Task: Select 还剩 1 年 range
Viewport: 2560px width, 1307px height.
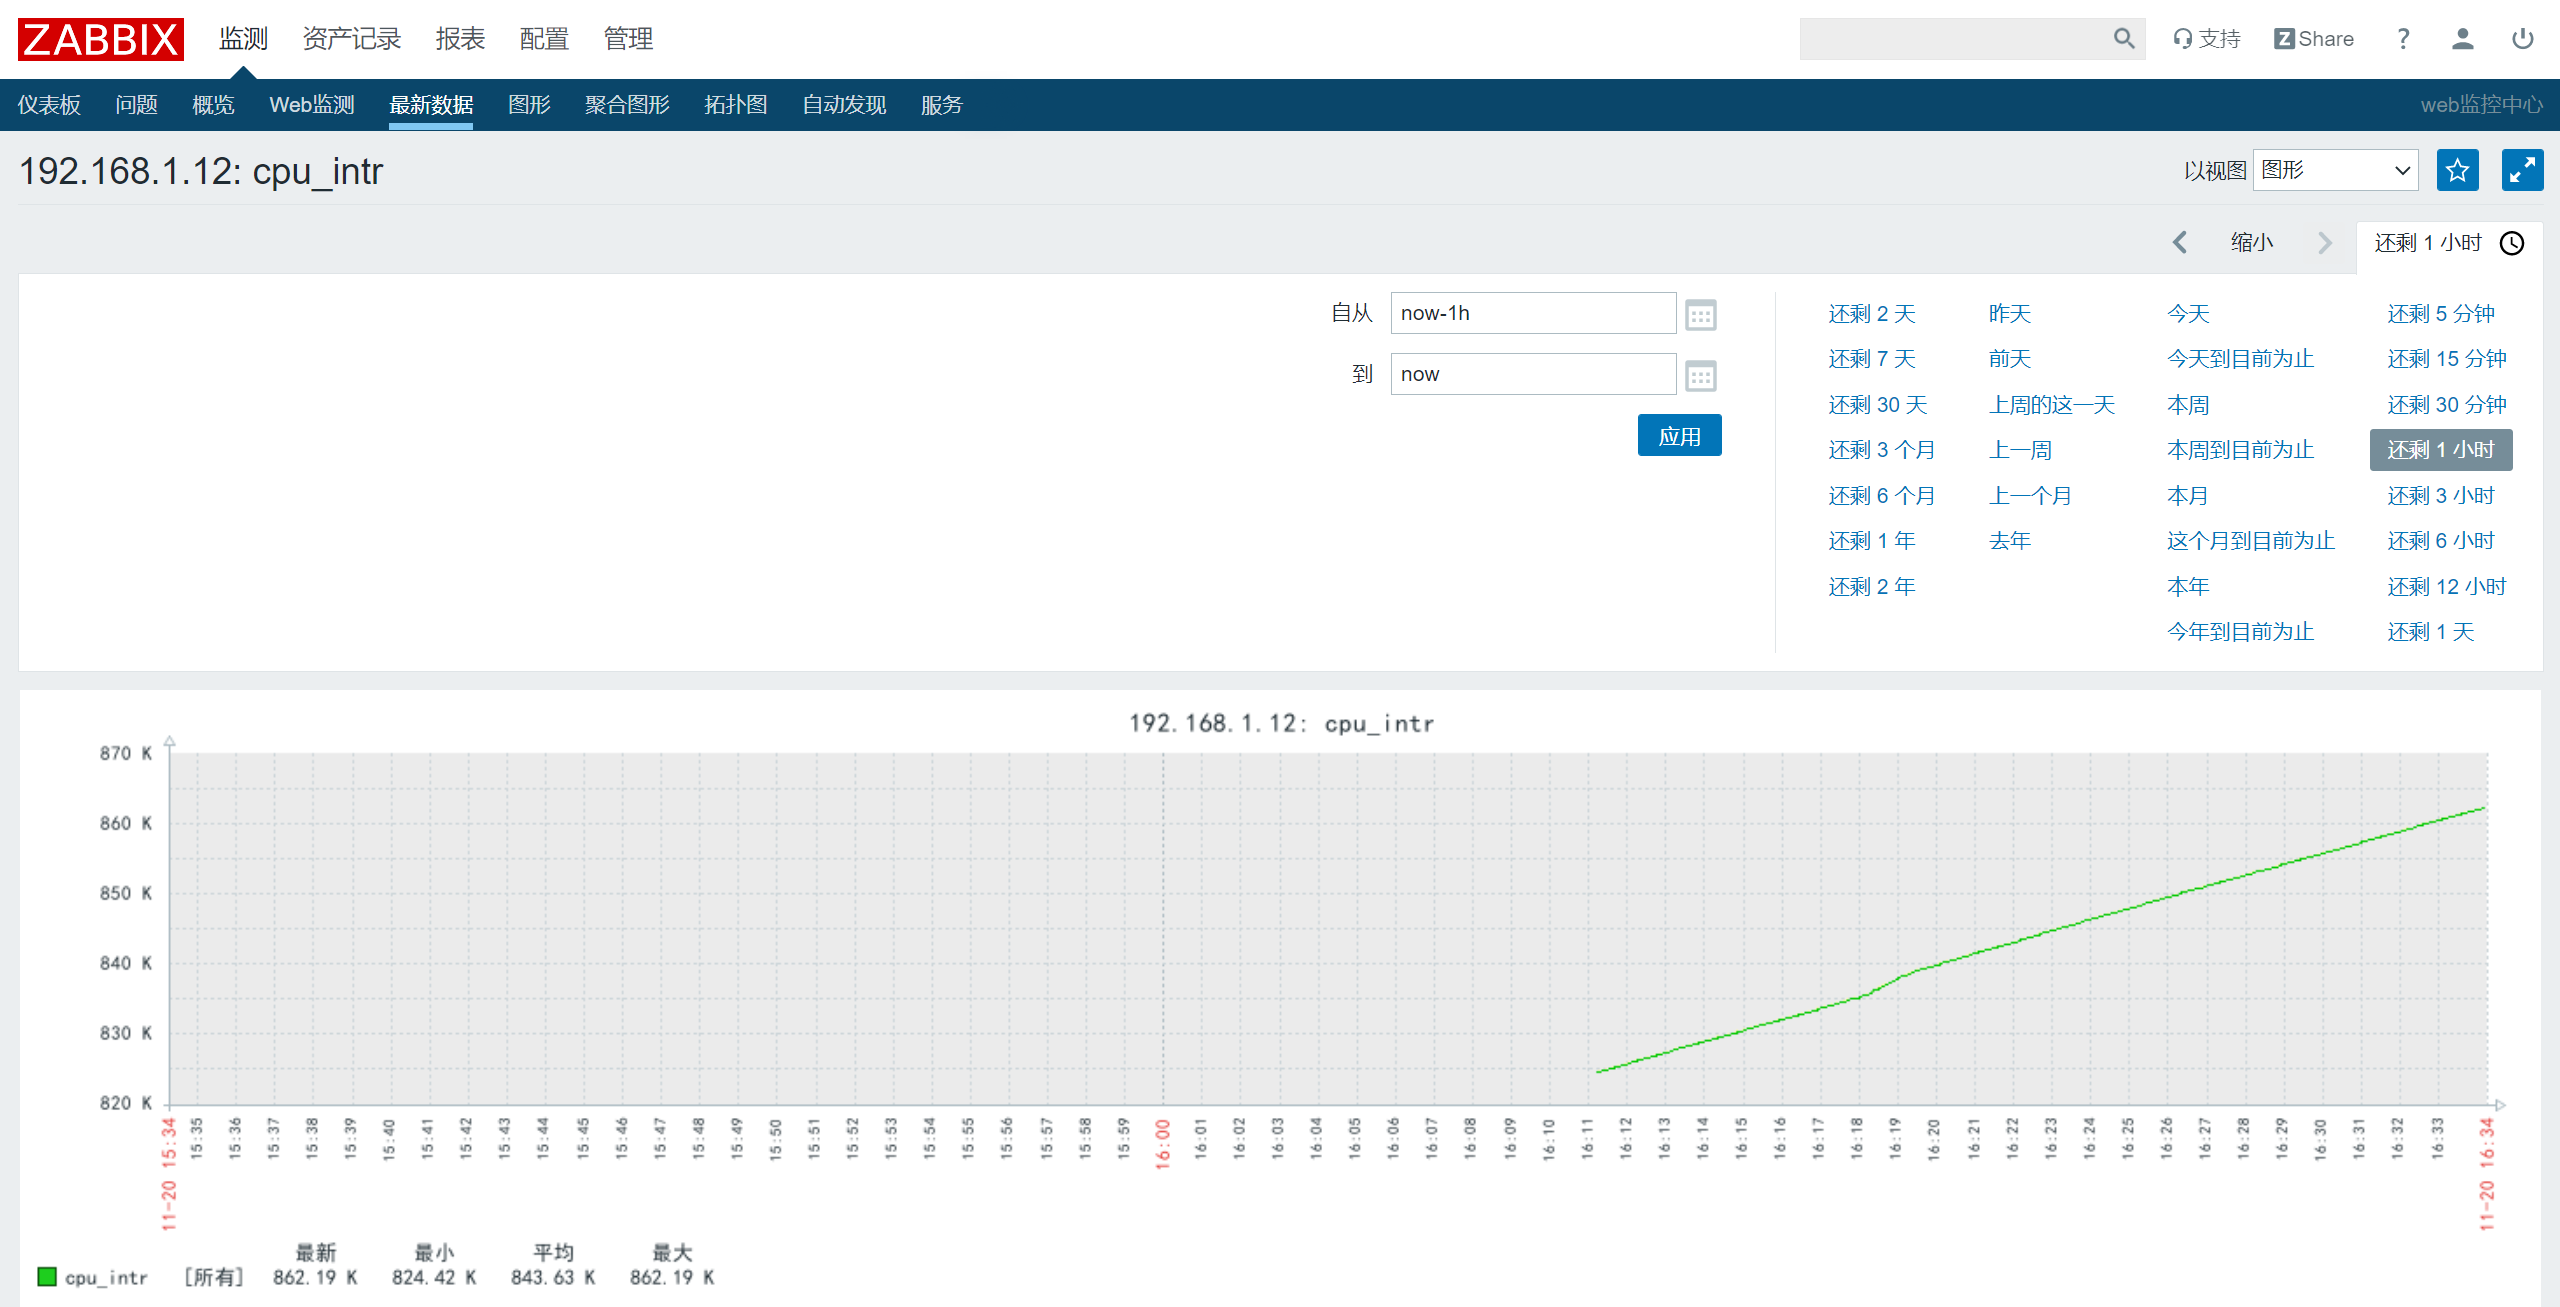Action: coord(1872,541)
